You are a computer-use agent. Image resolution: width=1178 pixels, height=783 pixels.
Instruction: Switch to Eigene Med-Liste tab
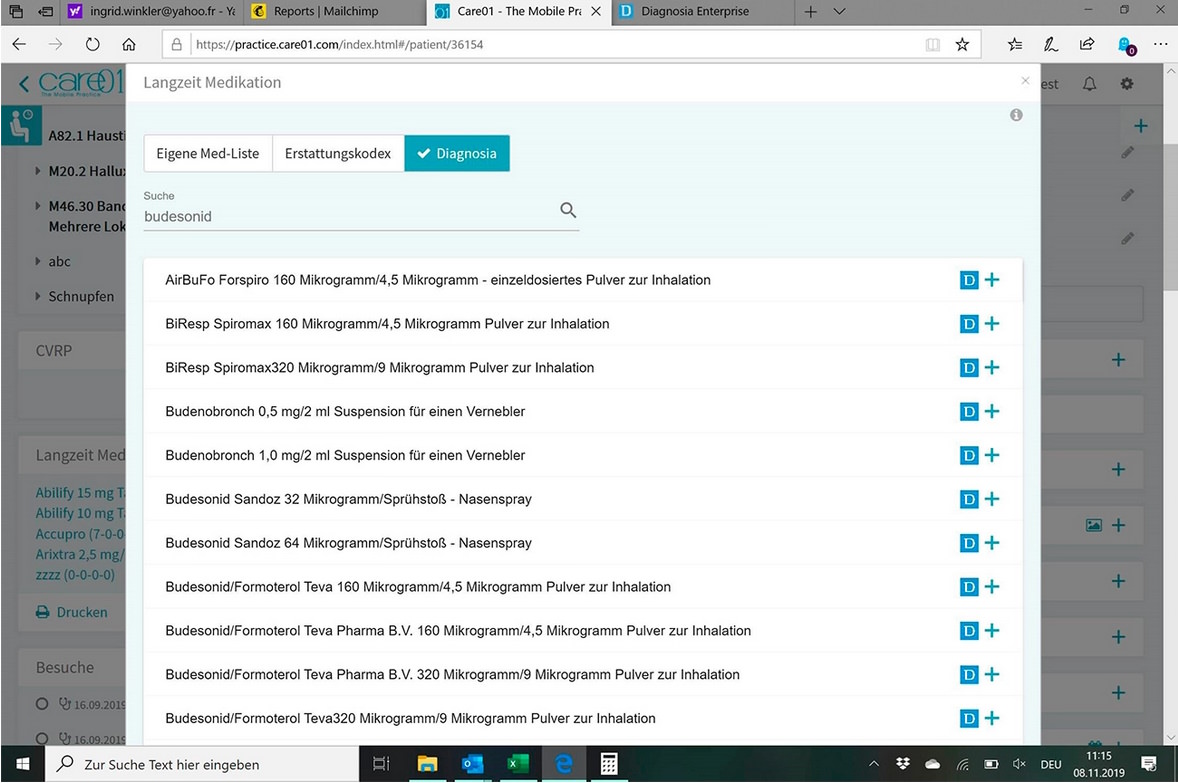coord(207,153)
